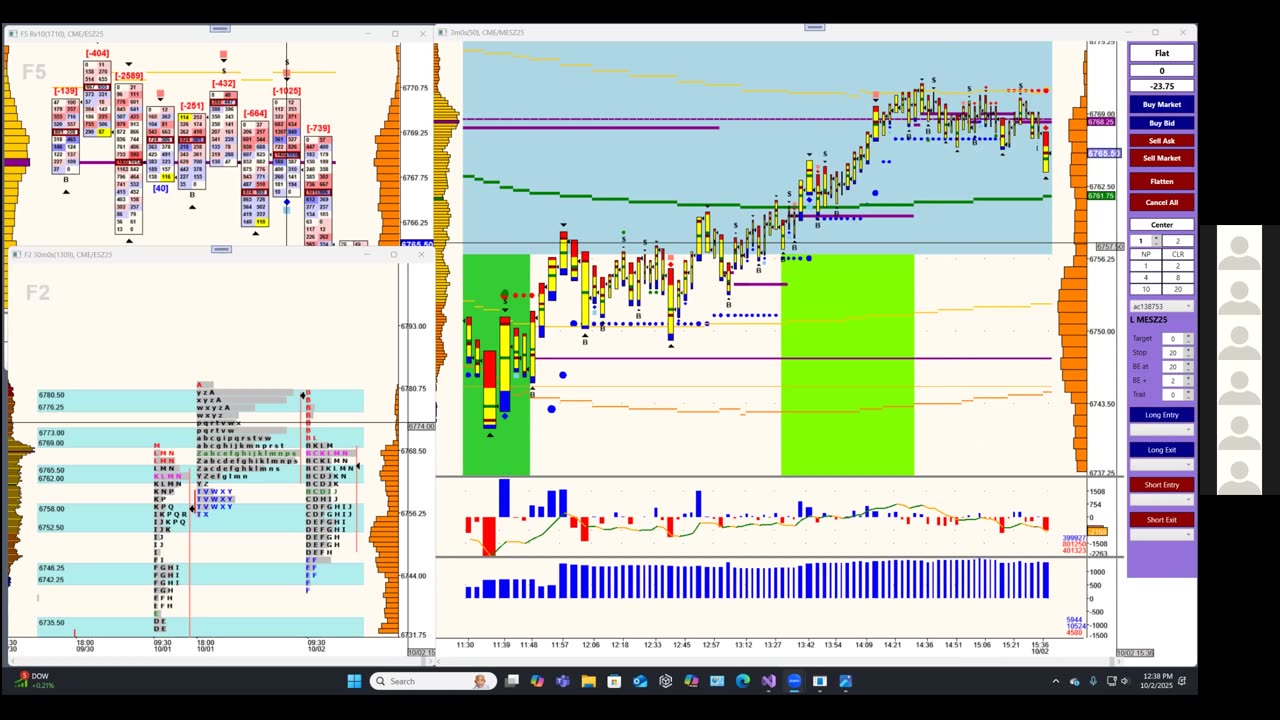
Task: Click the Short Exit button
Action: pos(1161,520)
